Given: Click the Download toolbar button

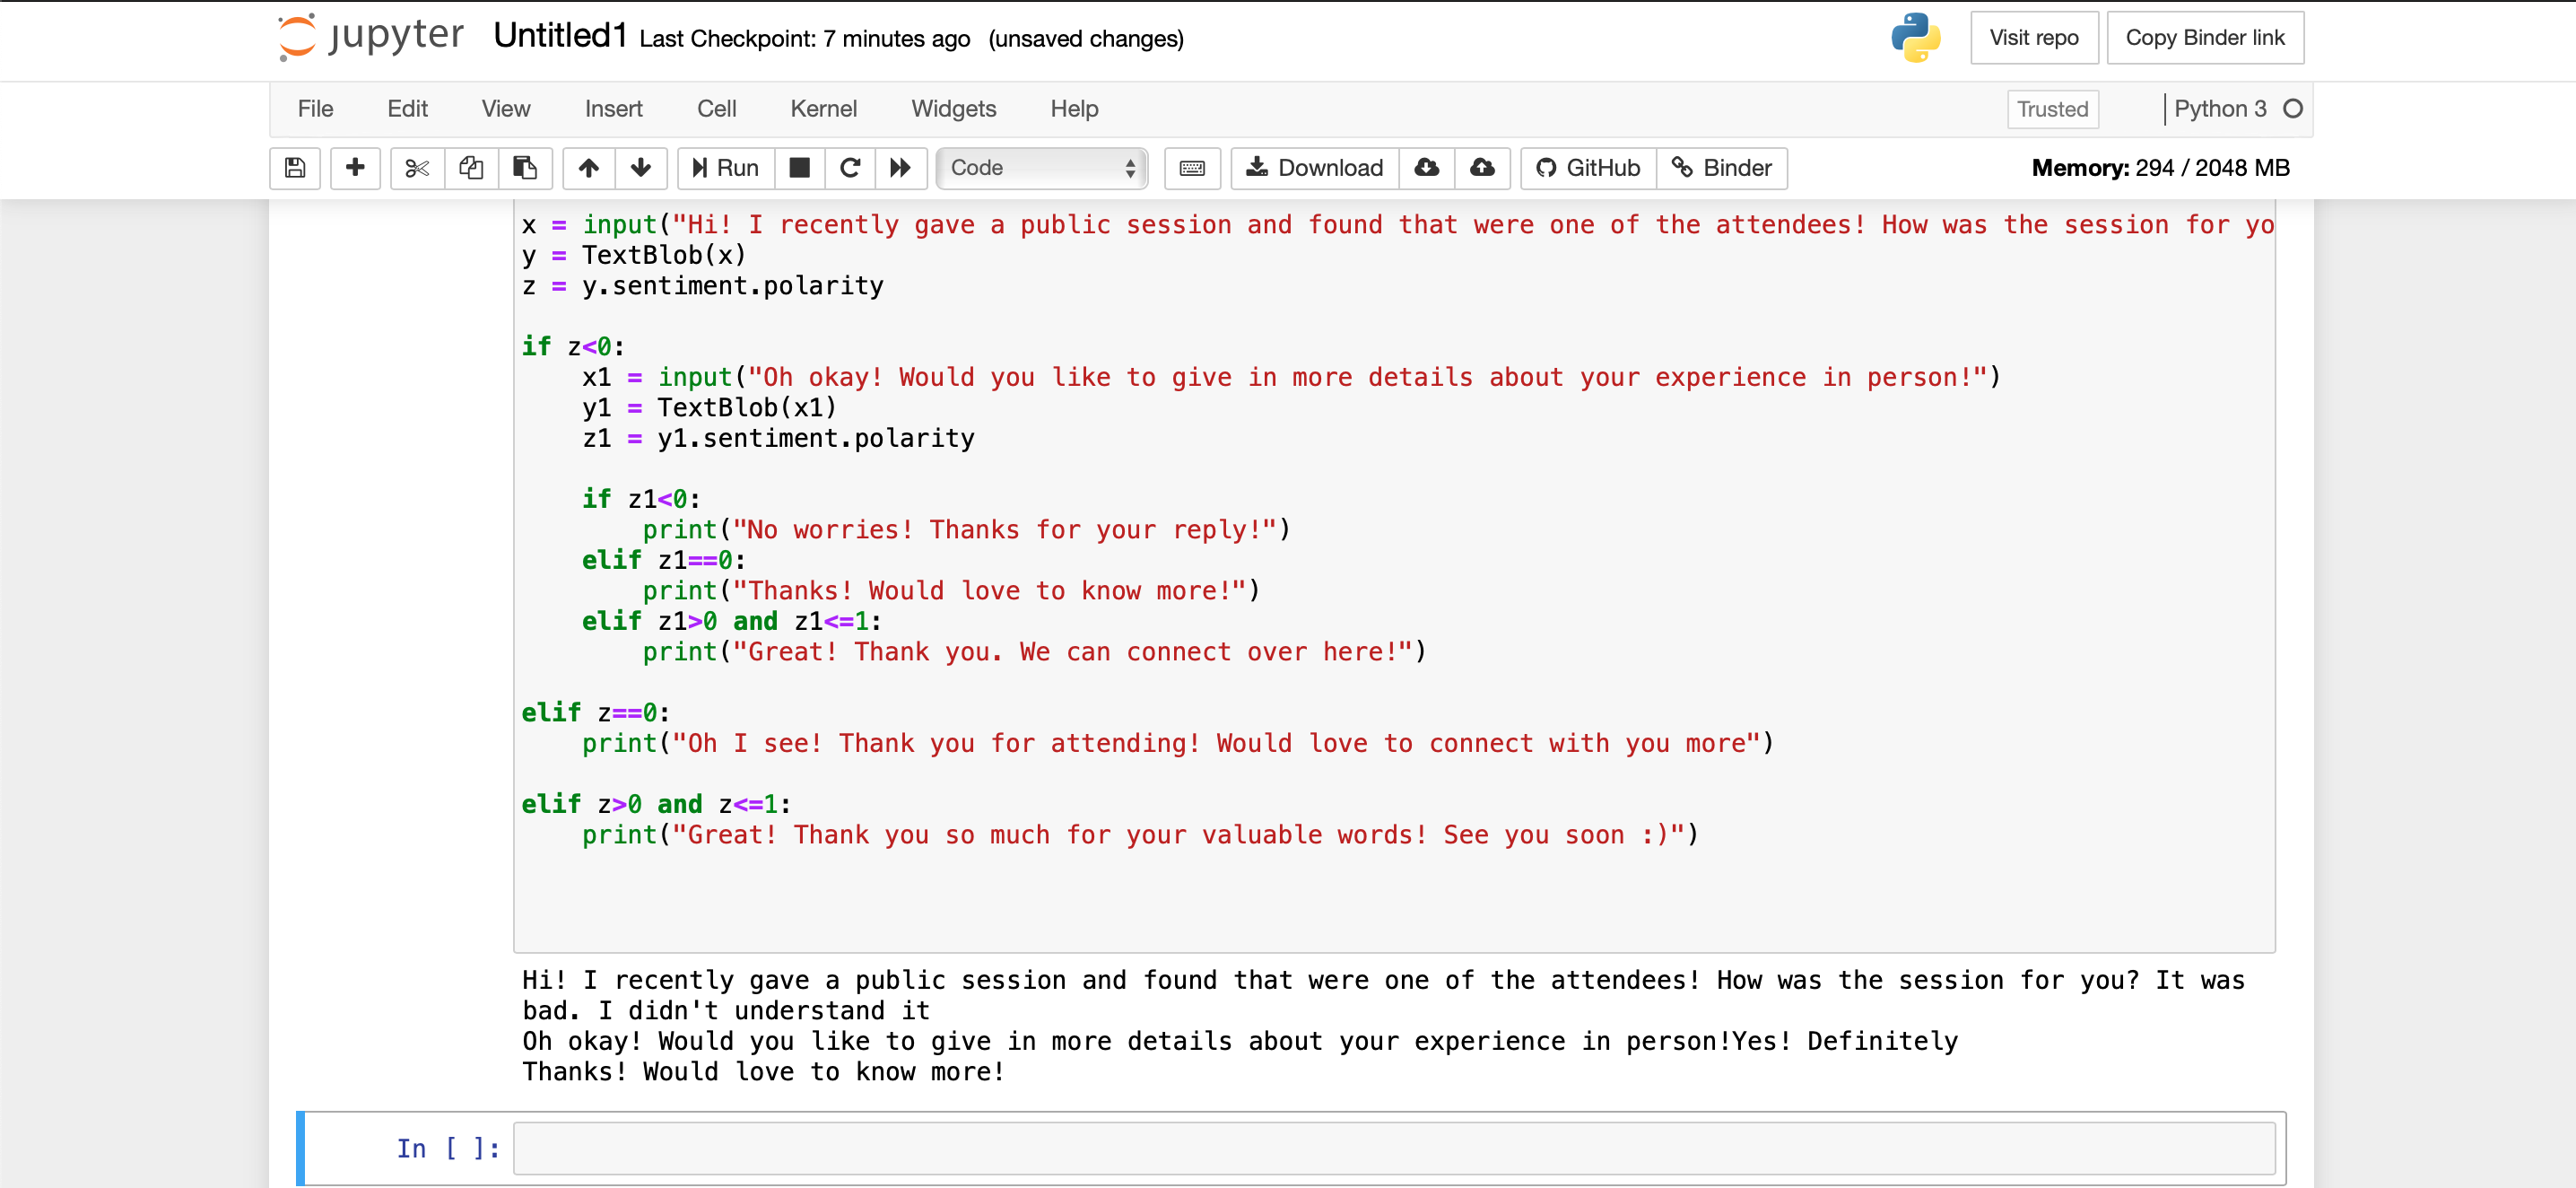Looking at the screenshot, I should point(1315,168).
